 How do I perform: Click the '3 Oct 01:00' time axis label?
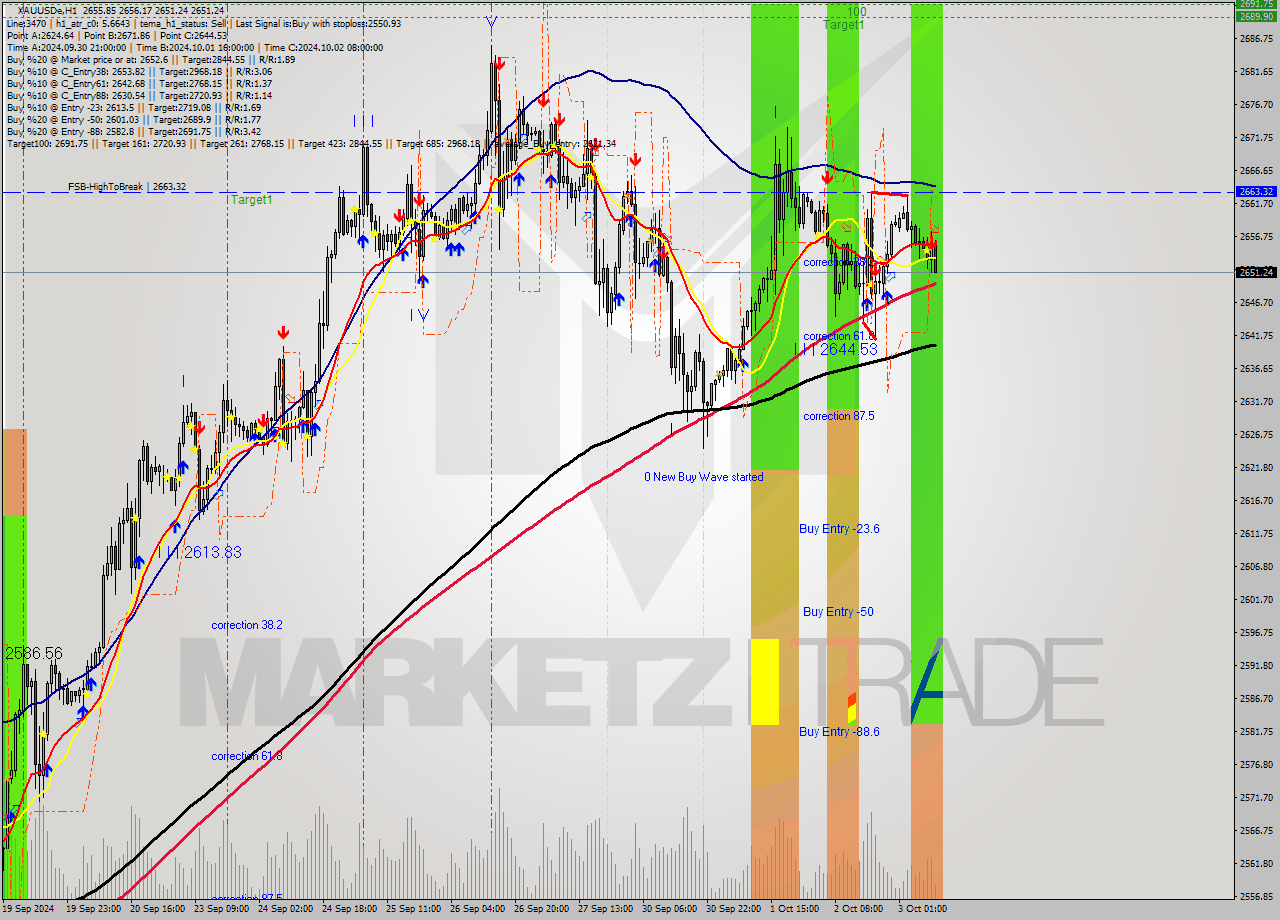tap(923, 909)
